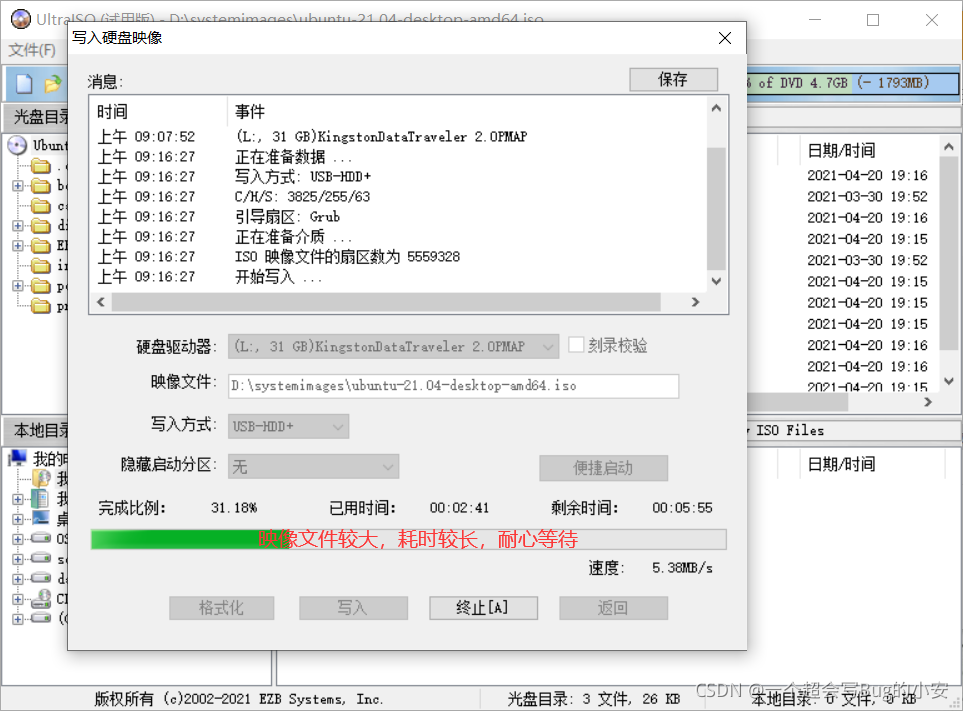Close the 写入硬盘映像 dialog
This screenshot has width=963, height=711.
click(725, 38)
